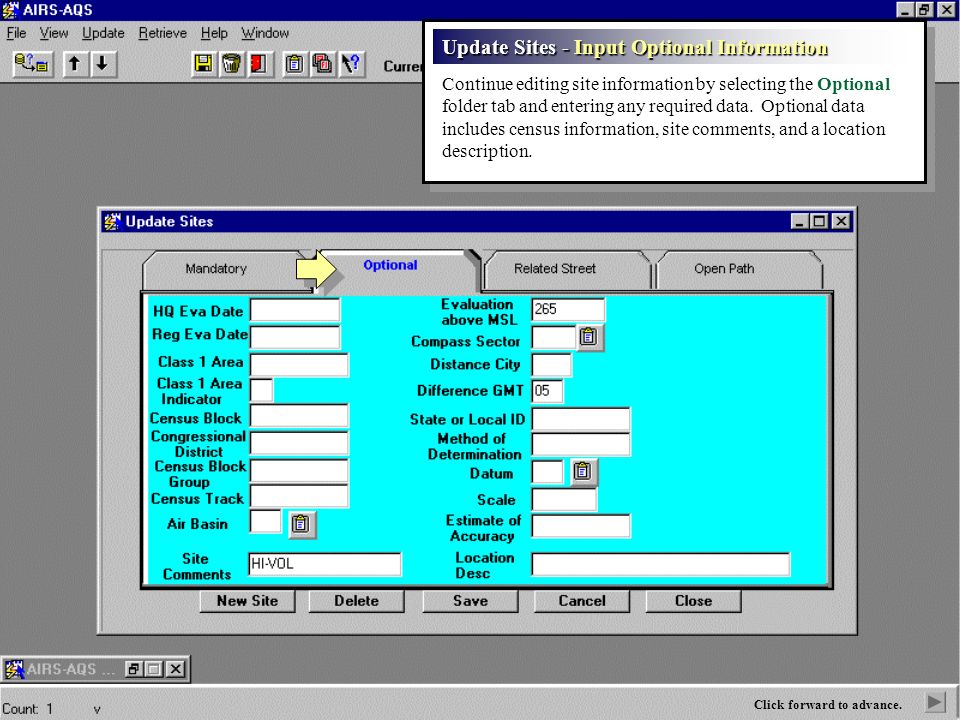
Task: Click the up arrow toolbar button
Action: click(x=75, y=64)
